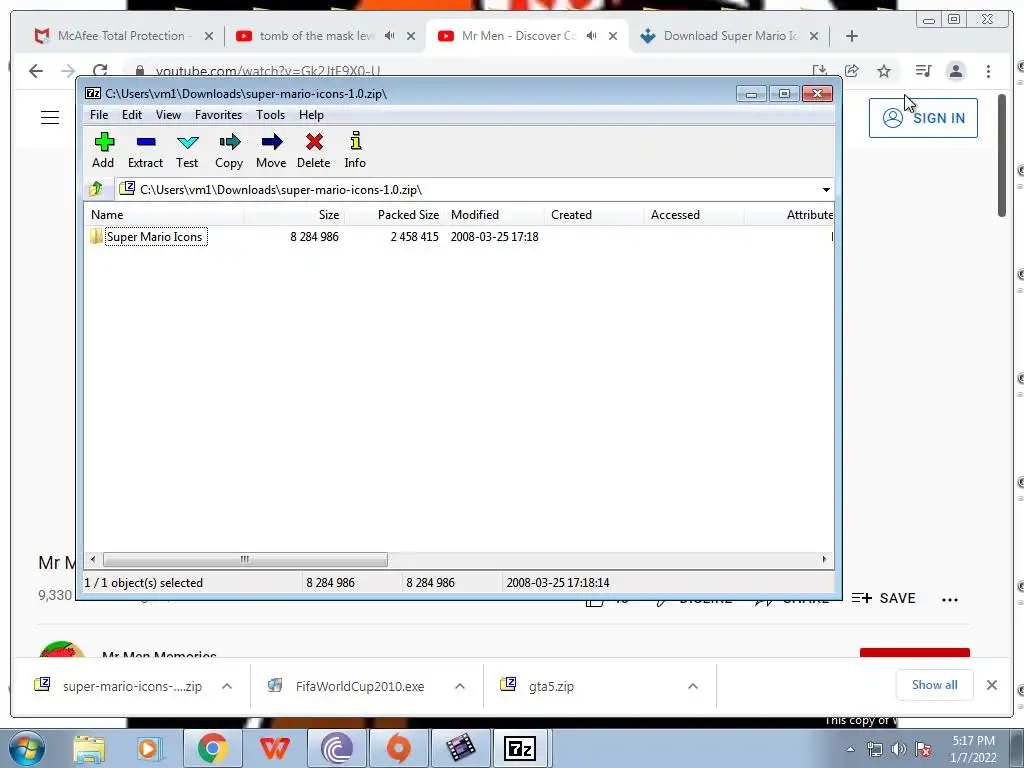Open the Help menu in 7-Zip
1024x768 pixels.
coord(312,115)
